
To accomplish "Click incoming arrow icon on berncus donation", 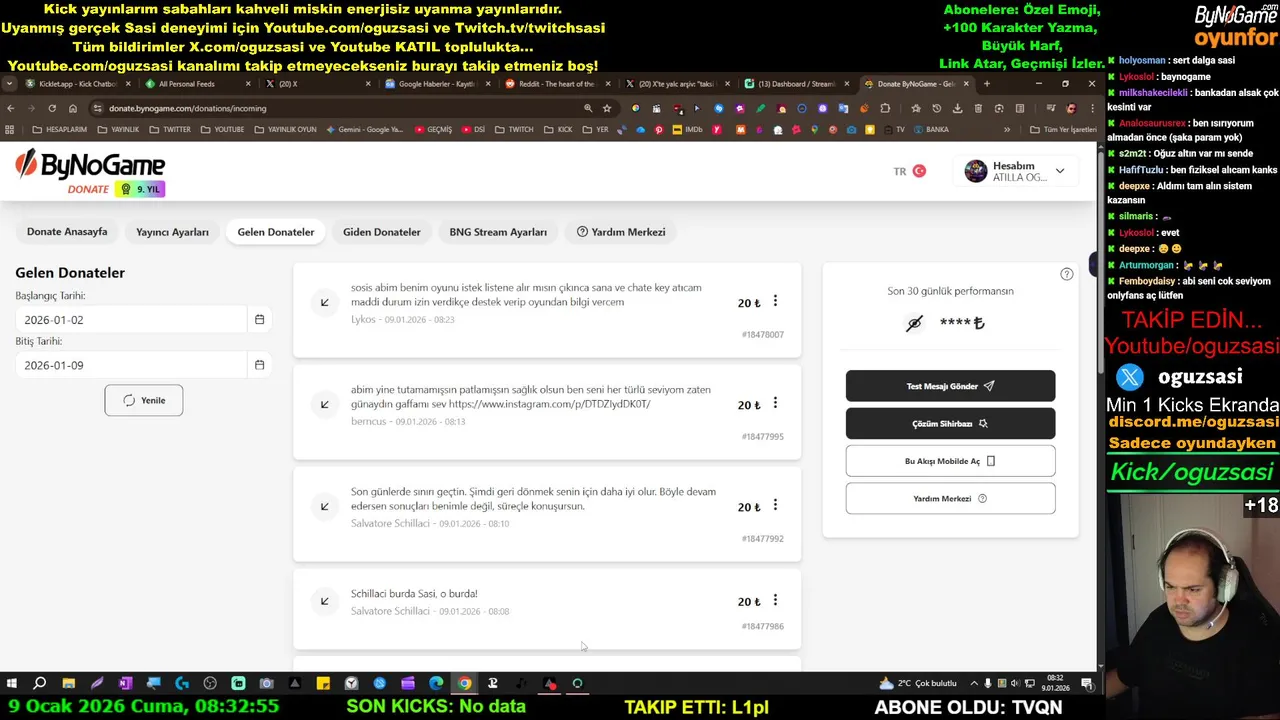I will (325, 404).
